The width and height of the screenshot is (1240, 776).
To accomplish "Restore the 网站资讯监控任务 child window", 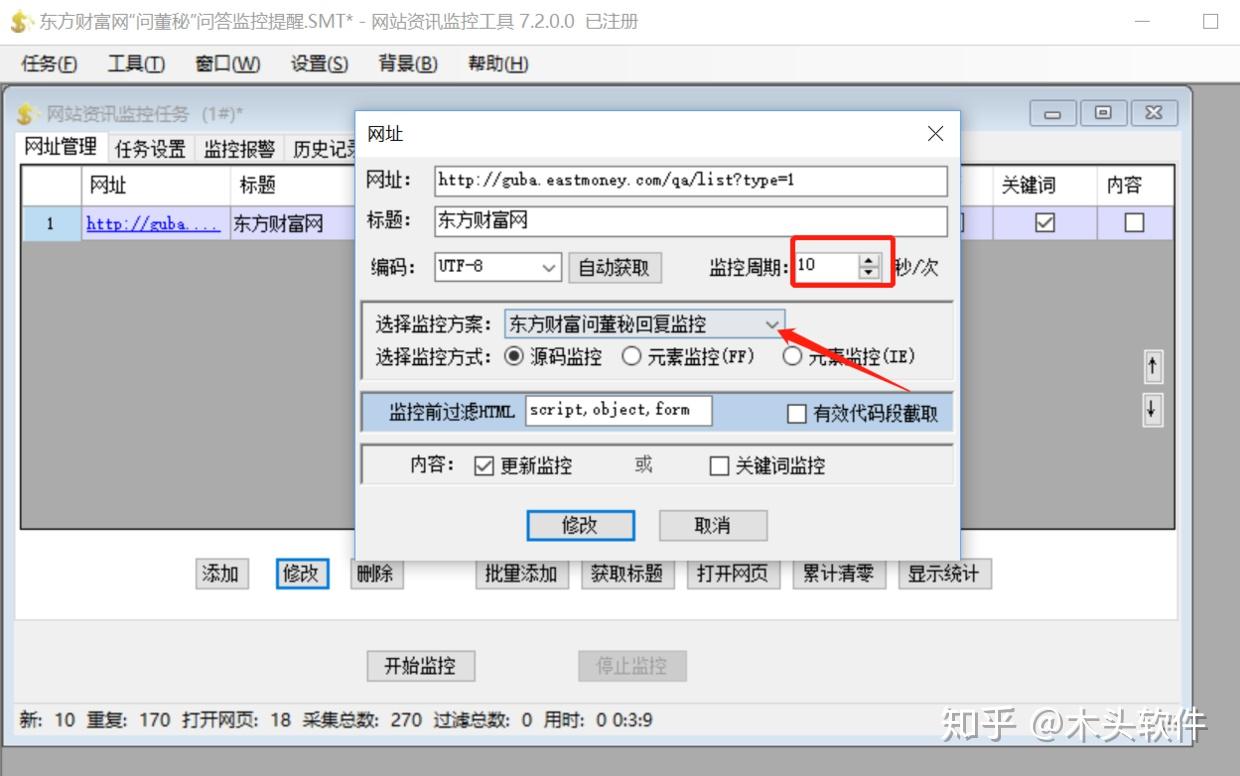I will click(1103, 113).
